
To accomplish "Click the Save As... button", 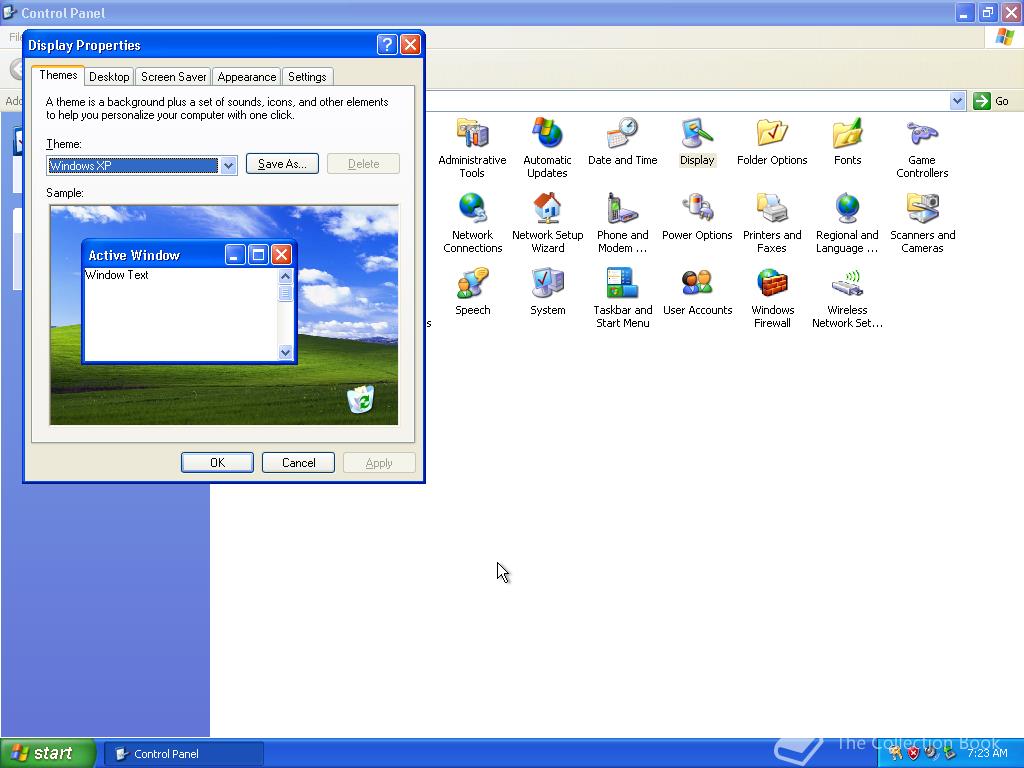I will point(282,164).
